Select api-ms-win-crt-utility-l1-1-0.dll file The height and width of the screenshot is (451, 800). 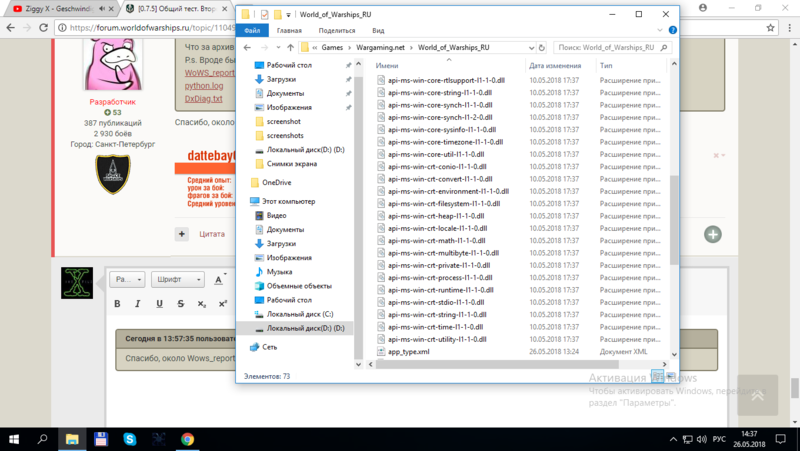[x=437, y=339]
